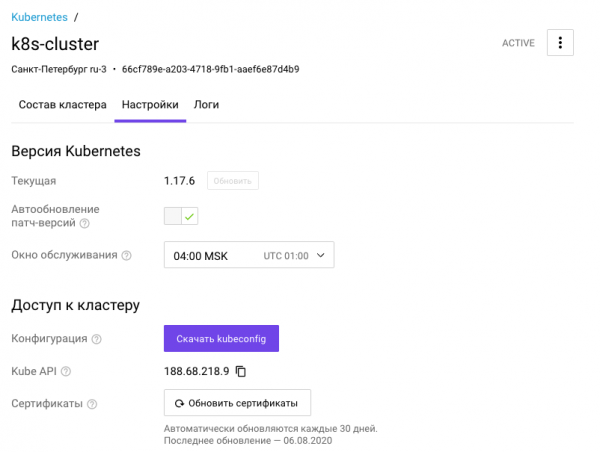Click the Обновить version button

[x=233, y=181]
